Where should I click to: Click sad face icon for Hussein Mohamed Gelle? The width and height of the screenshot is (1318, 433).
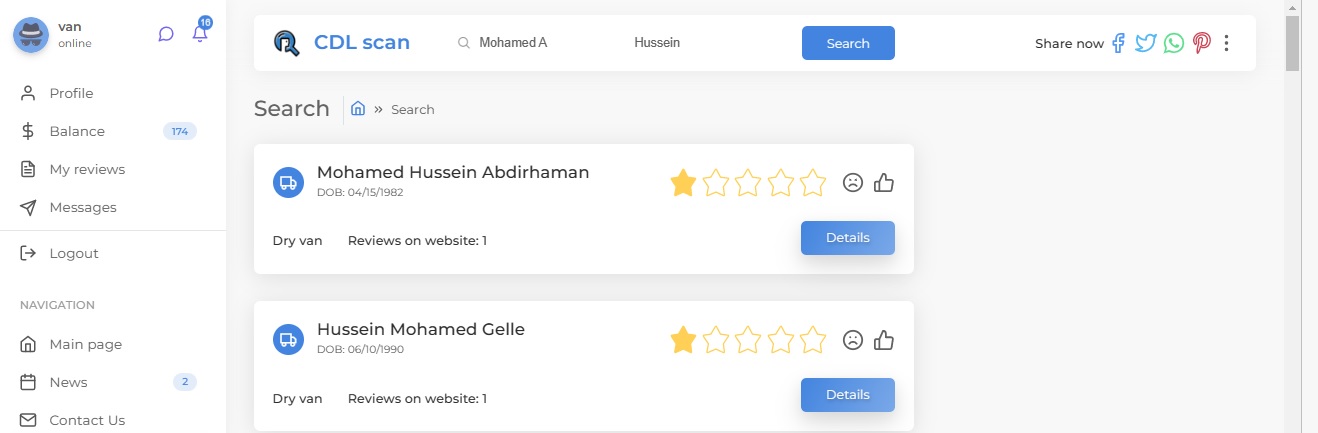tap(852, 340)
